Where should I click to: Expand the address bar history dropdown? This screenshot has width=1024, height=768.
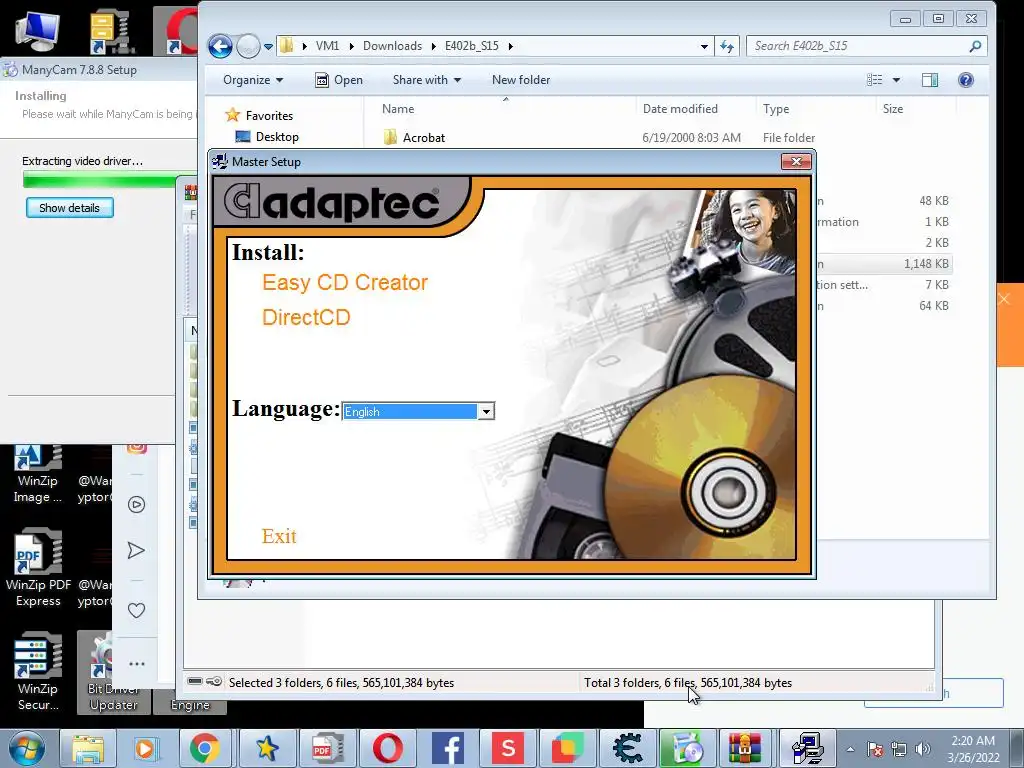click(x=704, y=46)
